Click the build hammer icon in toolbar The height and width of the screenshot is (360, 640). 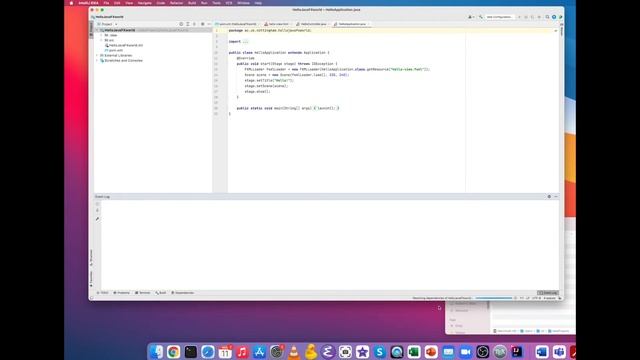tap(481, 17)
